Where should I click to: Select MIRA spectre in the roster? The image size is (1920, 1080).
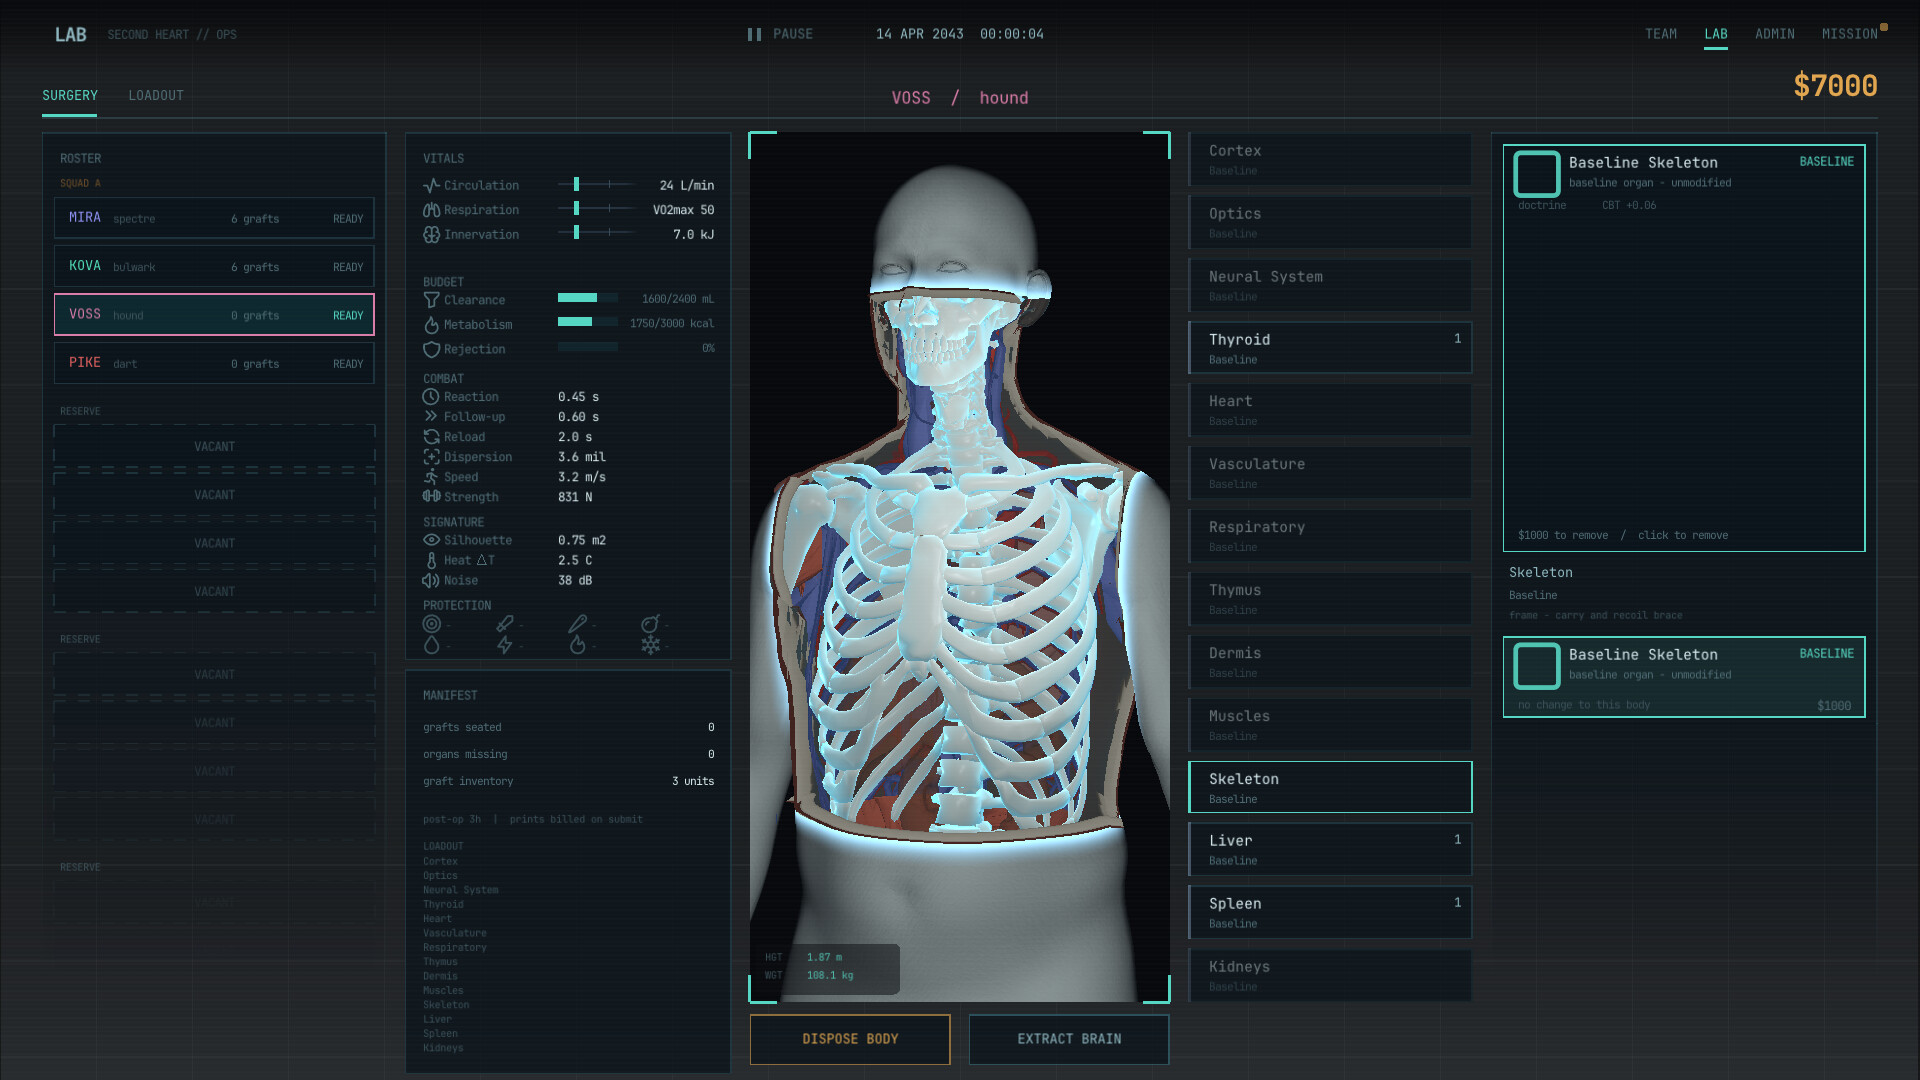tap(214, 218)
